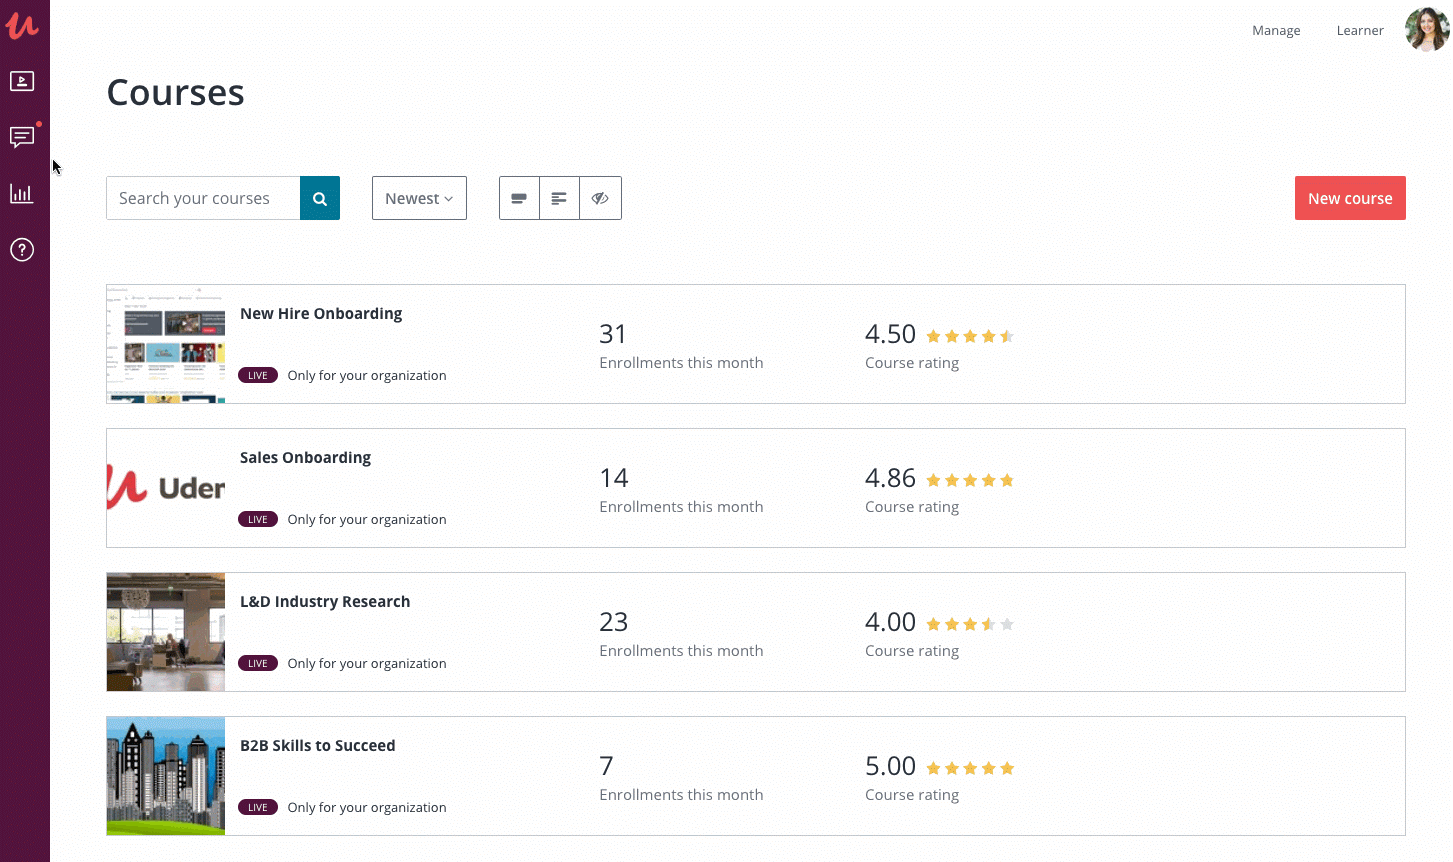Toggle LIVE status on New Hire Onboarding

(258, 375)
